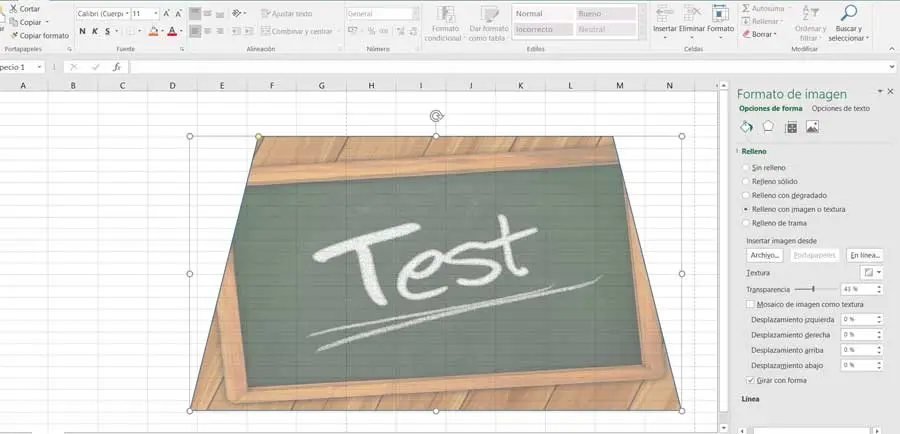Open the Relleno y línea paint bucket tab icon
The width and height of the screenshot is (900, 434).
[x=746, y=127]
